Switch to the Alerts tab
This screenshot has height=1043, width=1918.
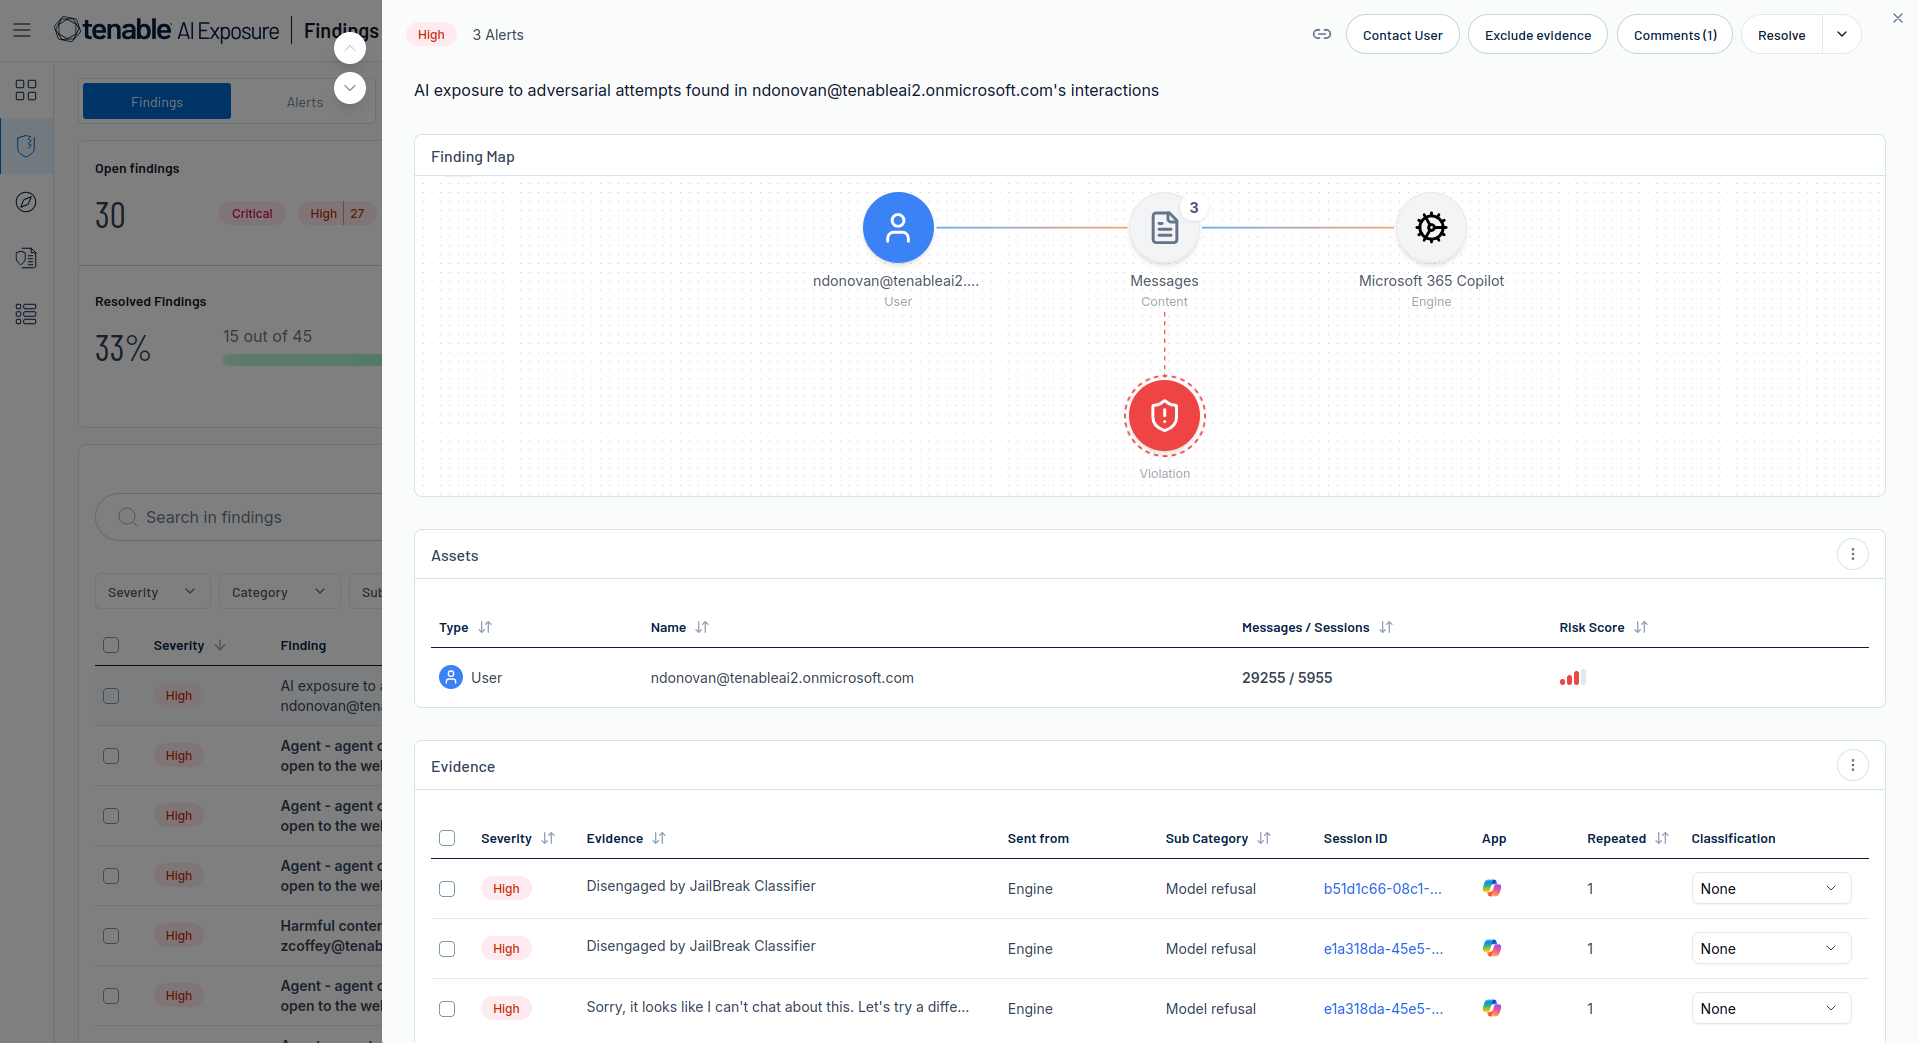click(305, 102)
